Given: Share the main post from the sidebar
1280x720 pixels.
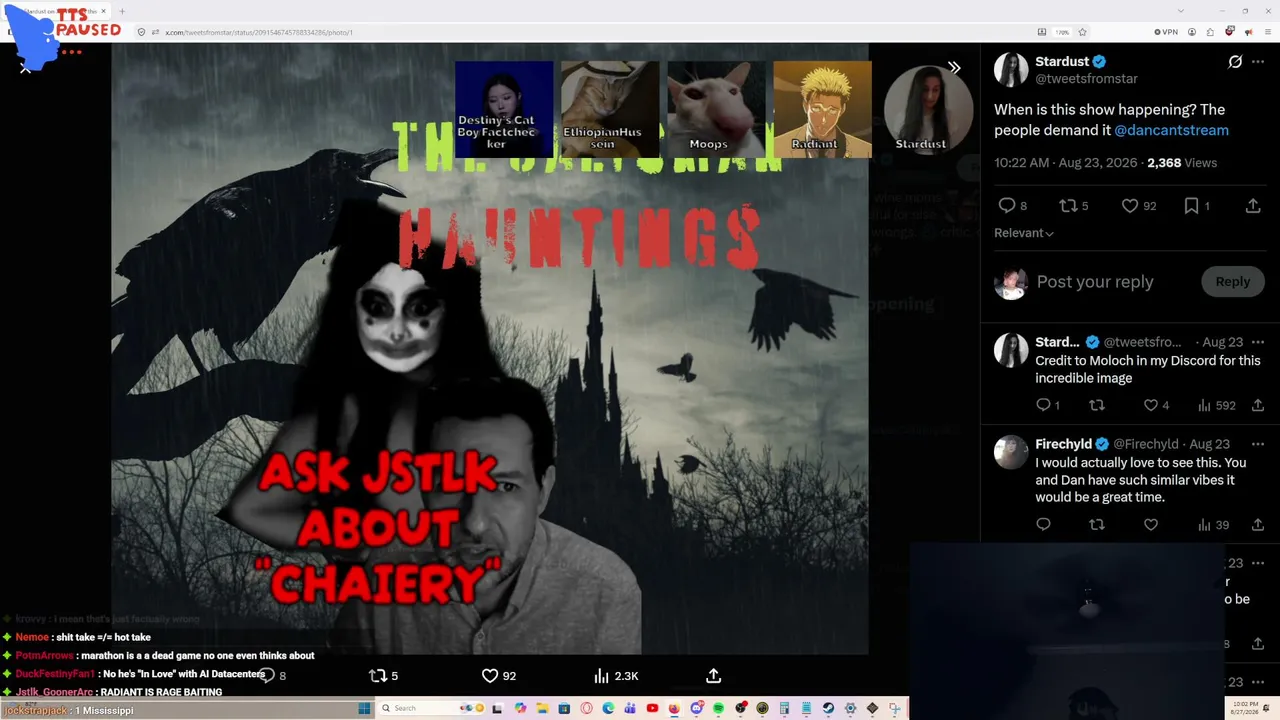Looking at the screenshot, I should 1253,205.
